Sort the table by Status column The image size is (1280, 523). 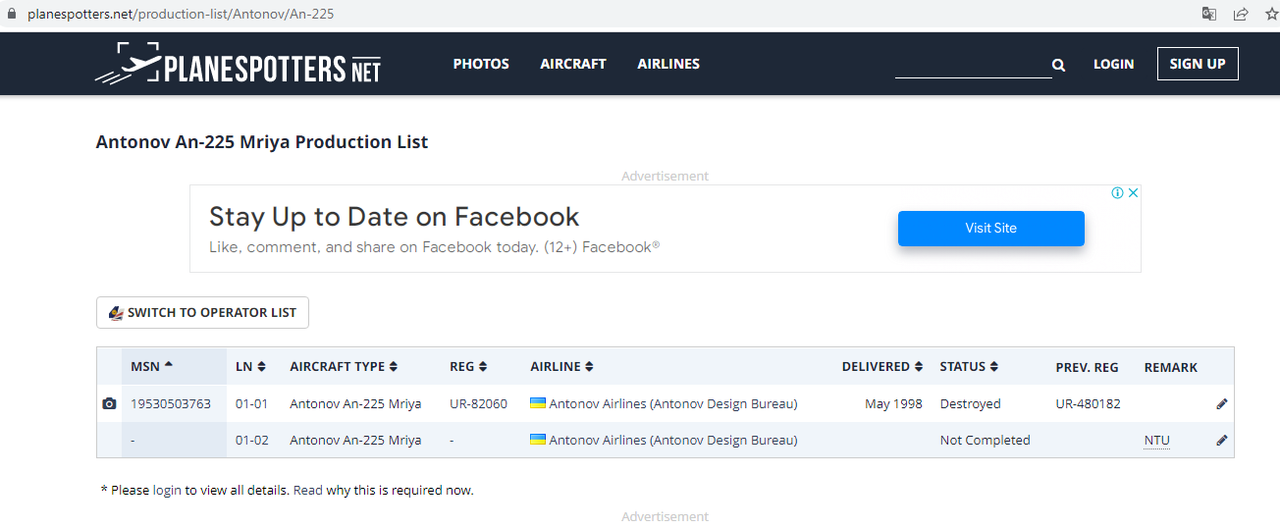pos(968,367)
